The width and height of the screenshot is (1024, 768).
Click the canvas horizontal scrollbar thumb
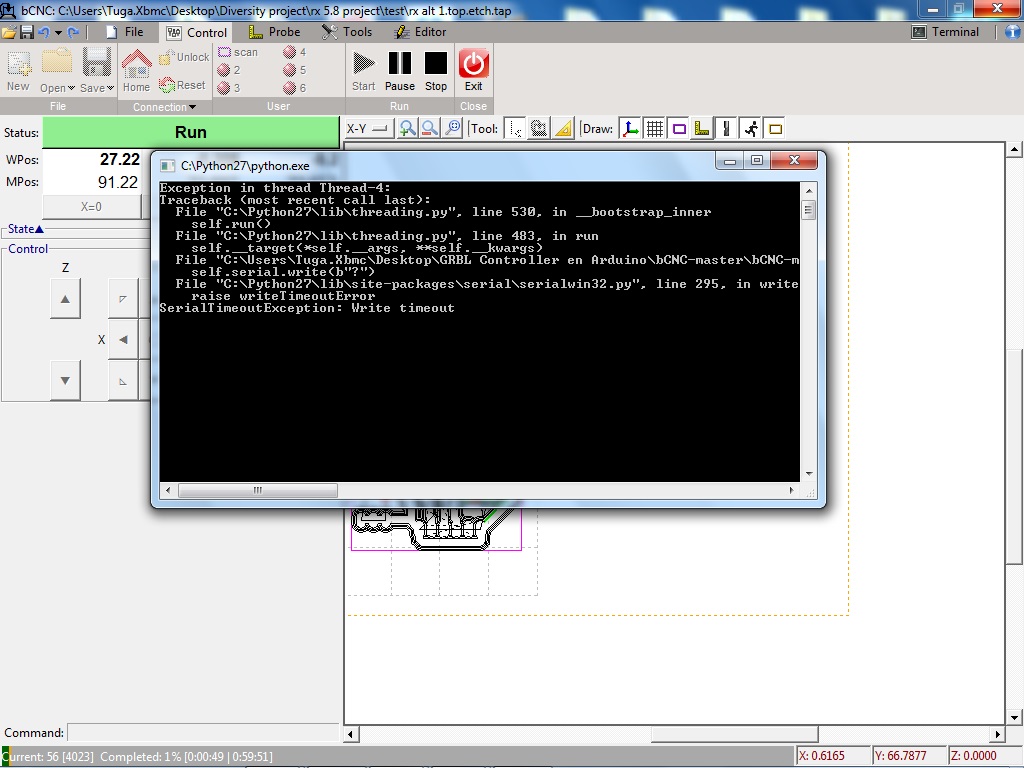pos(734,734)
